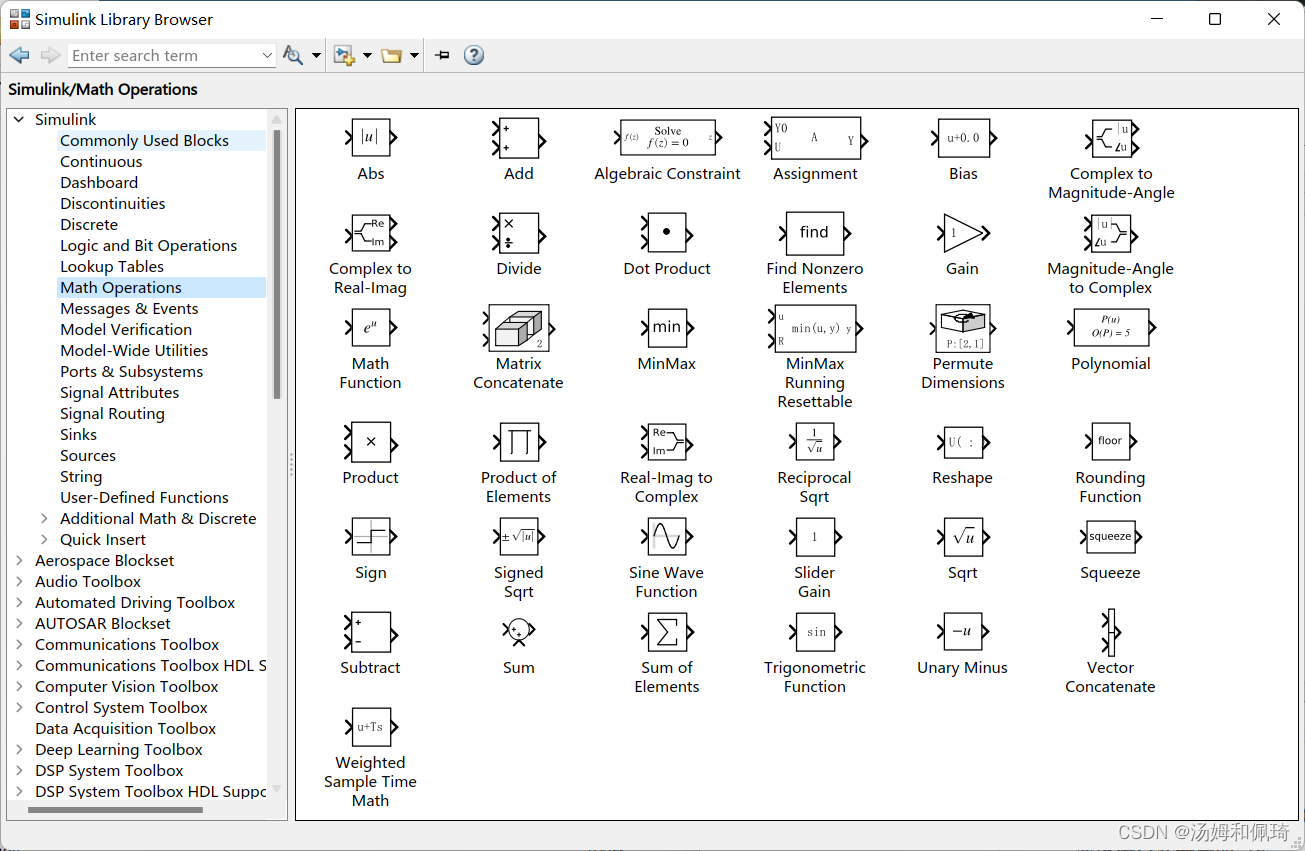The image size is (1305, 851).
Task: Open the Discontinuities library
Action: pos(113,204)
